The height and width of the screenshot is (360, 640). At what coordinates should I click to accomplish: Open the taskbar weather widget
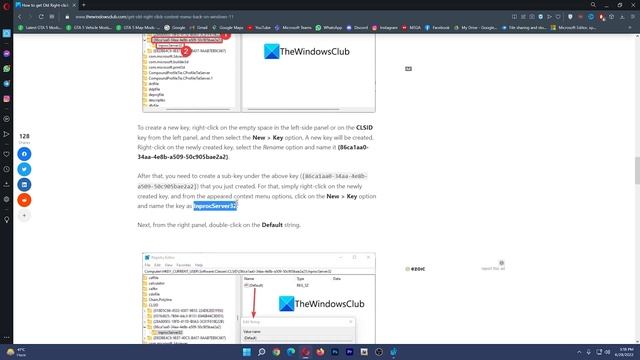[16, 352]
